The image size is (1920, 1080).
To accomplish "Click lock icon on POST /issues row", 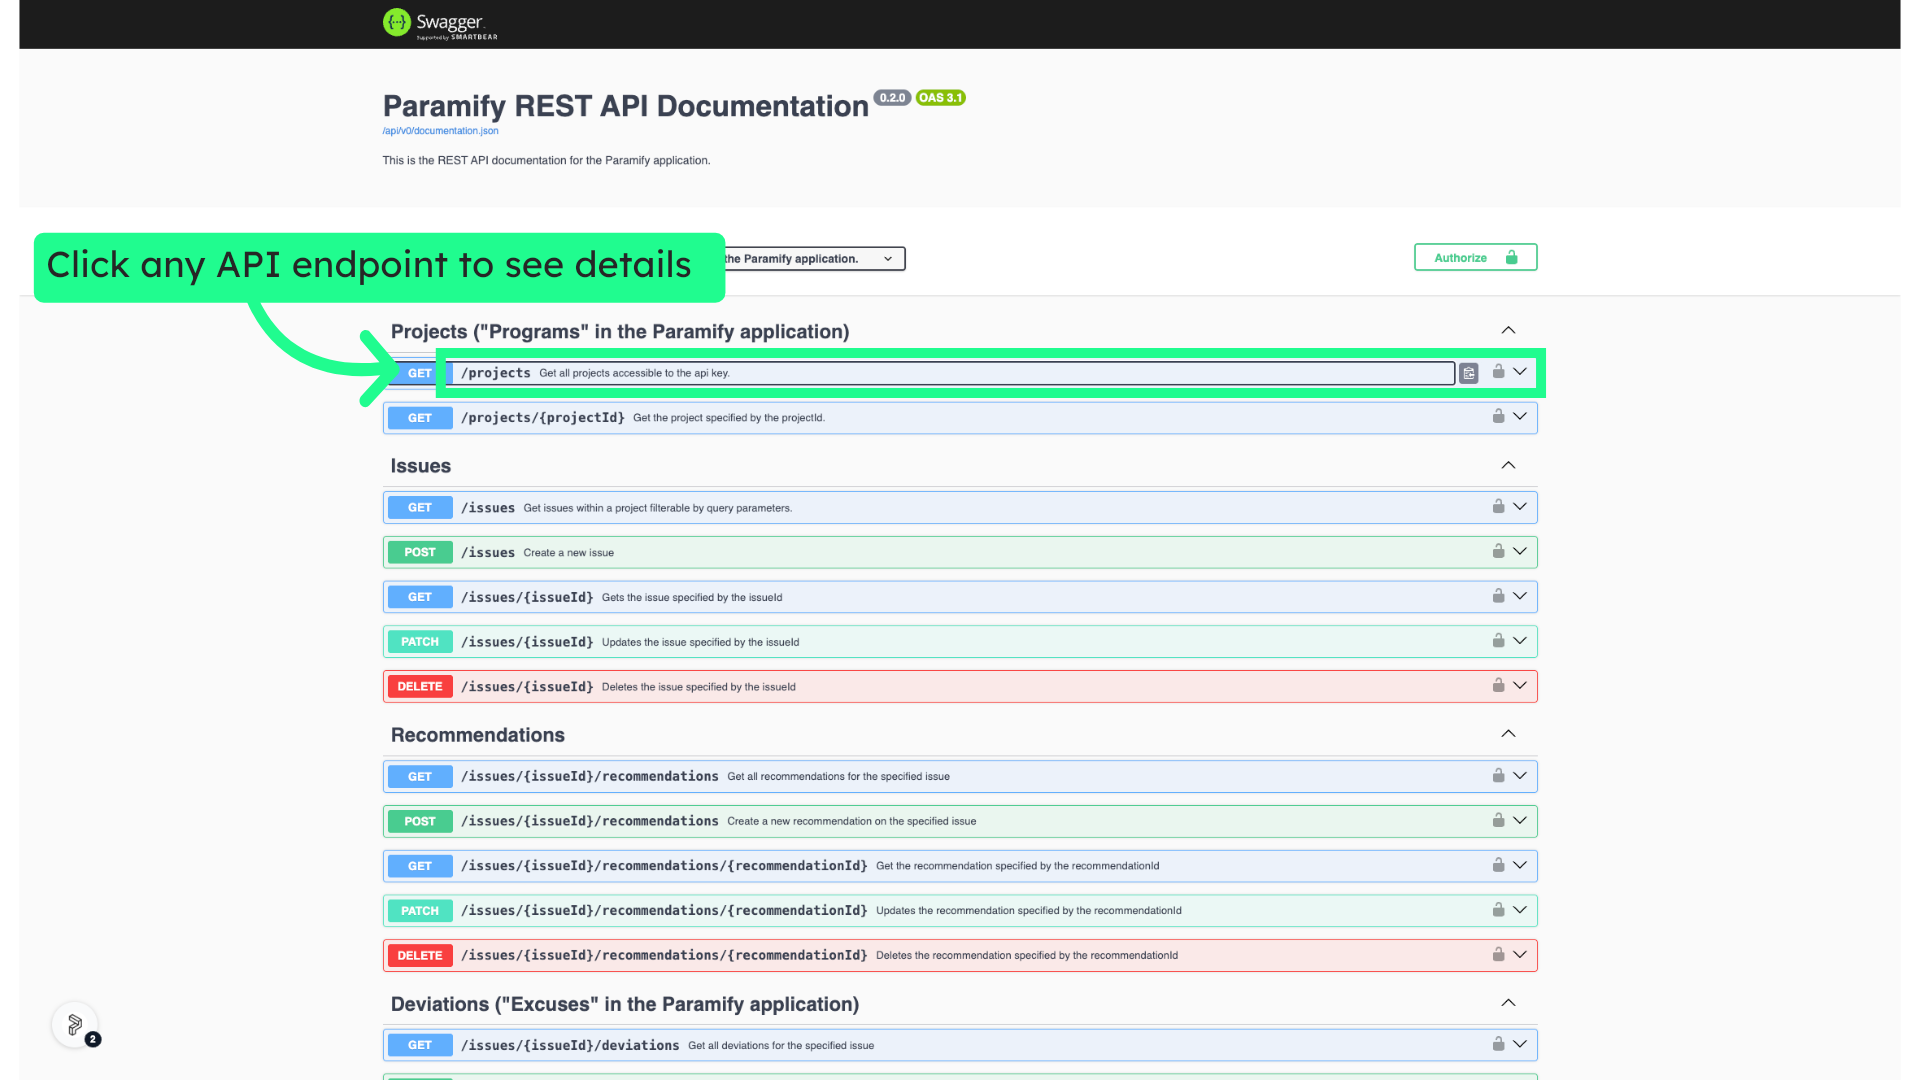I will click(x=1498, y=551).
